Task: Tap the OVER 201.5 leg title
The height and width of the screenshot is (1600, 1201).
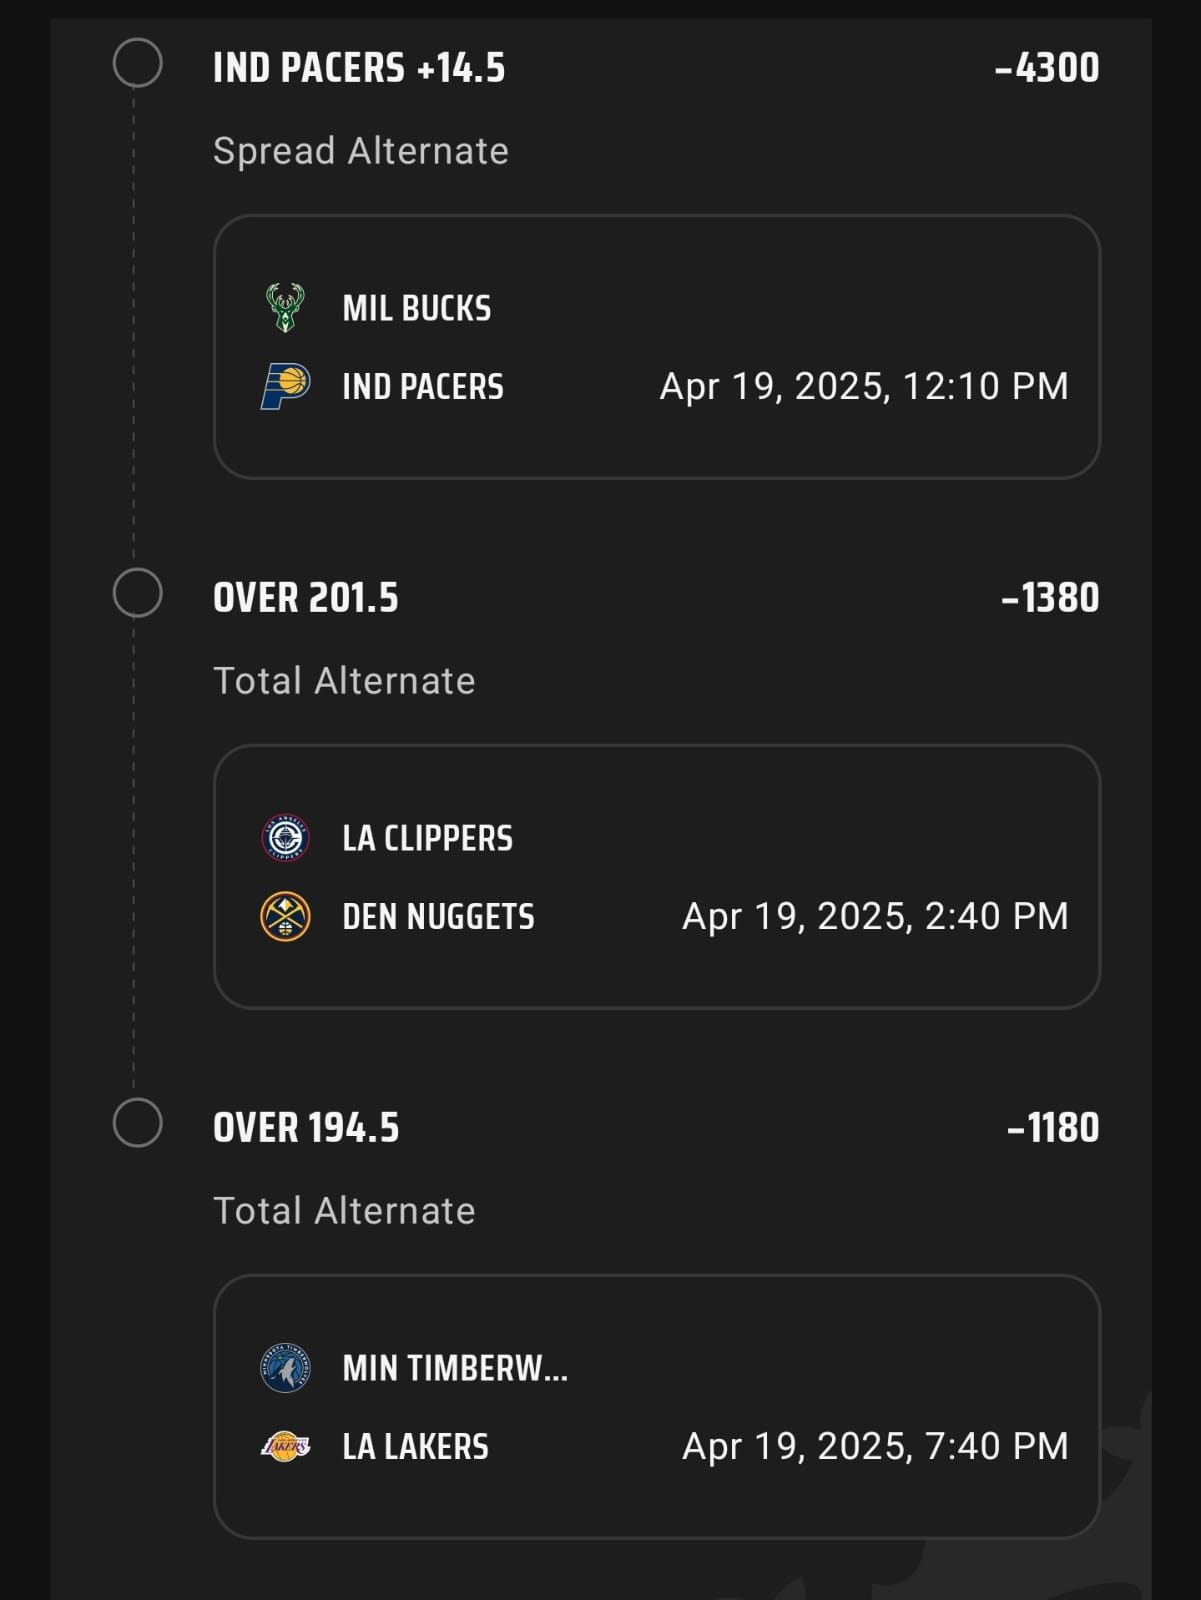Action: click(306, 599)
